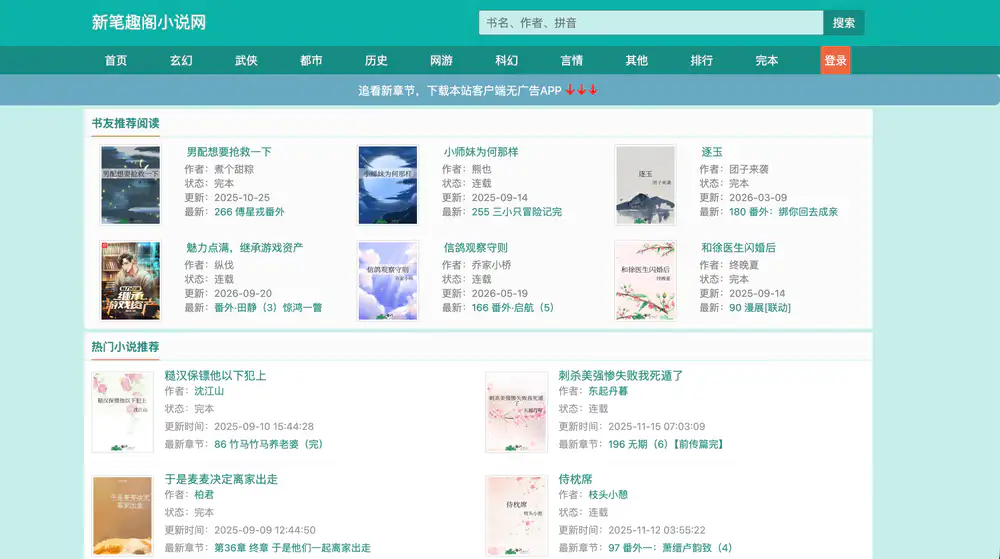Click author name 乔家小桥
This screenshot has width=1000, height=559.
[491, 265]
